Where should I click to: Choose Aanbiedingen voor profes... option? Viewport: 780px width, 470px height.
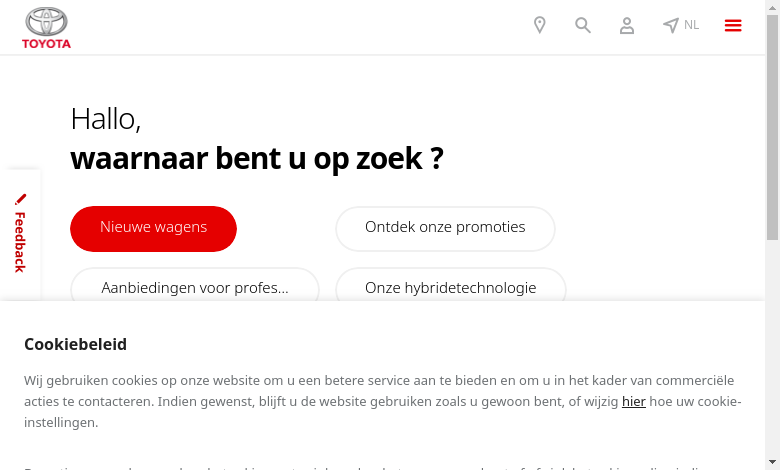click(x=195, y=286)
